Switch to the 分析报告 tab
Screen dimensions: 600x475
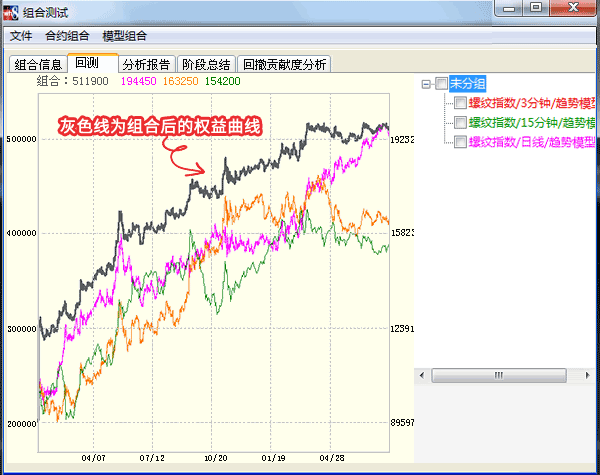146,65
